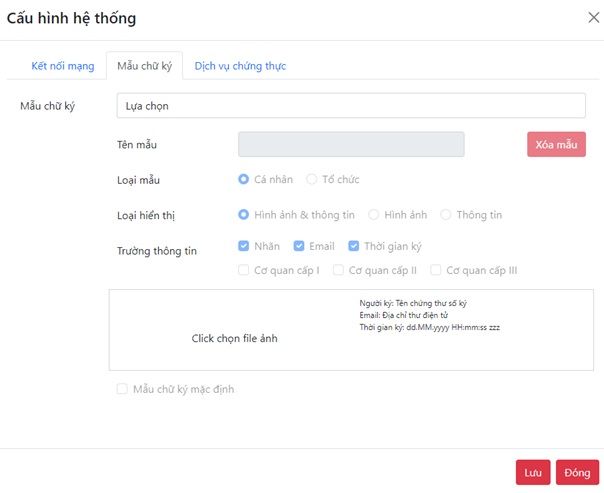Enable the Cơ quan cấp III checkbox
Viewport: 604px width, 493px height.
click(x=436, y=270)
